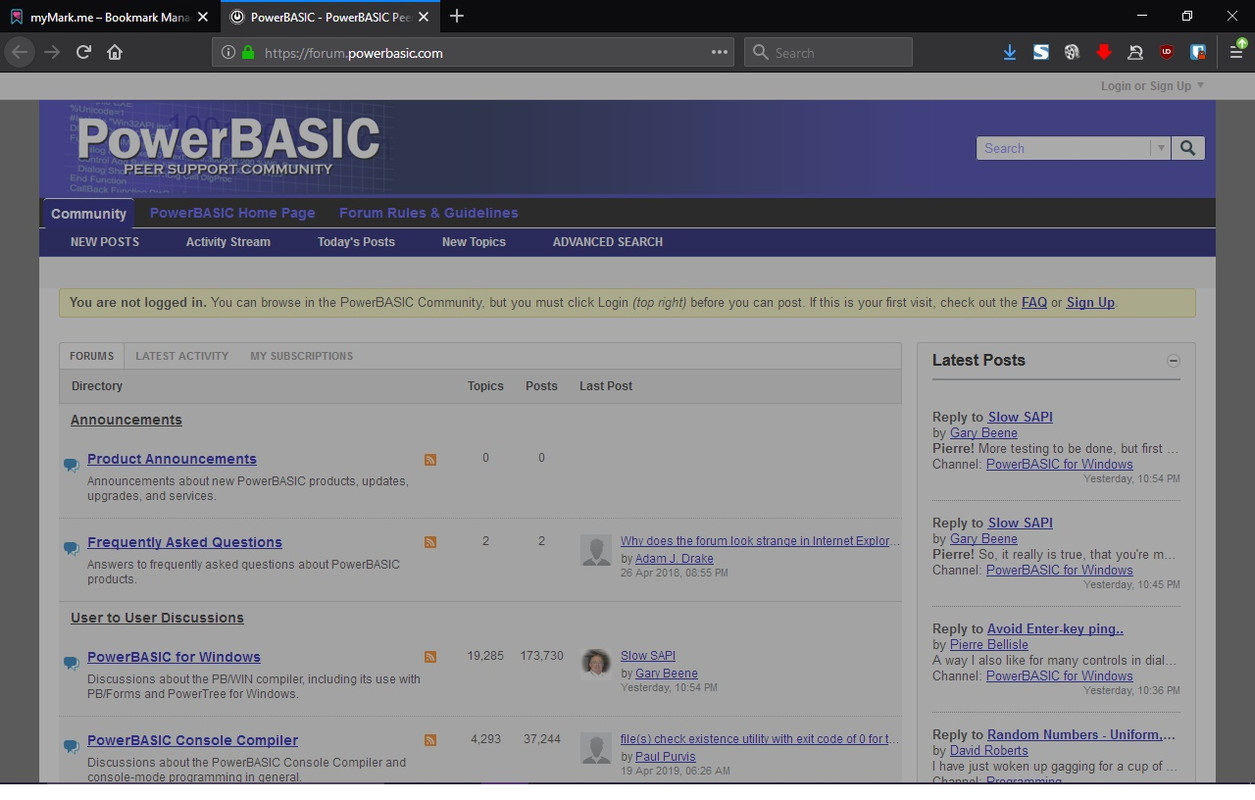Switch to the Latest Activity tab

(182, 356)
